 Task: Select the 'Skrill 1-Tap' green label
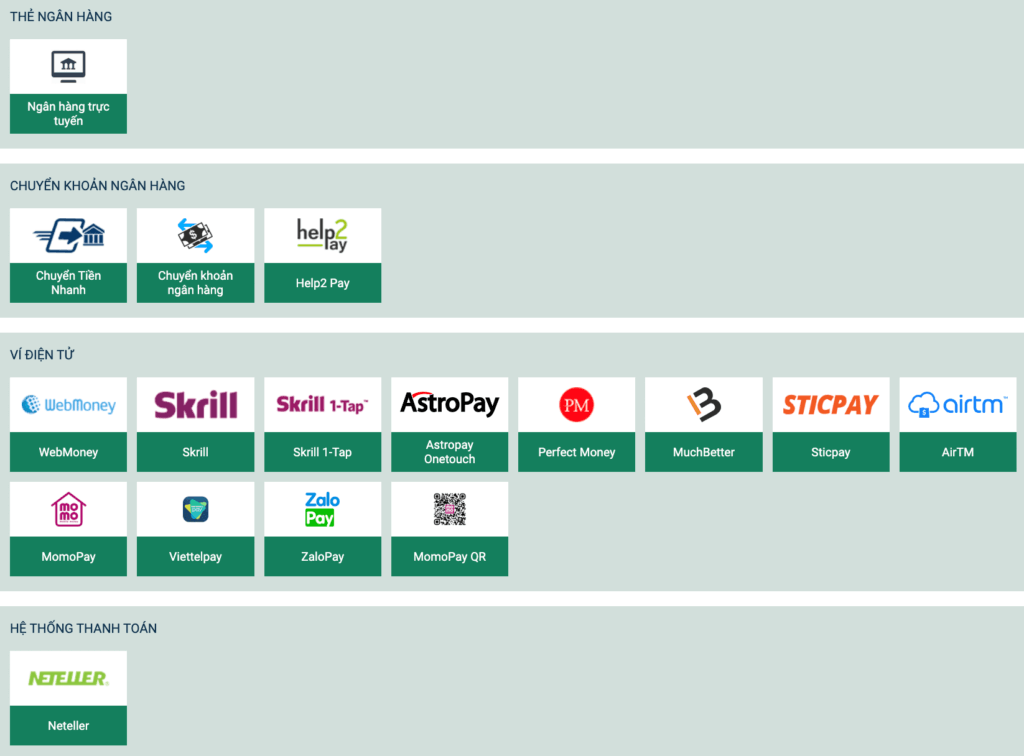323,452
